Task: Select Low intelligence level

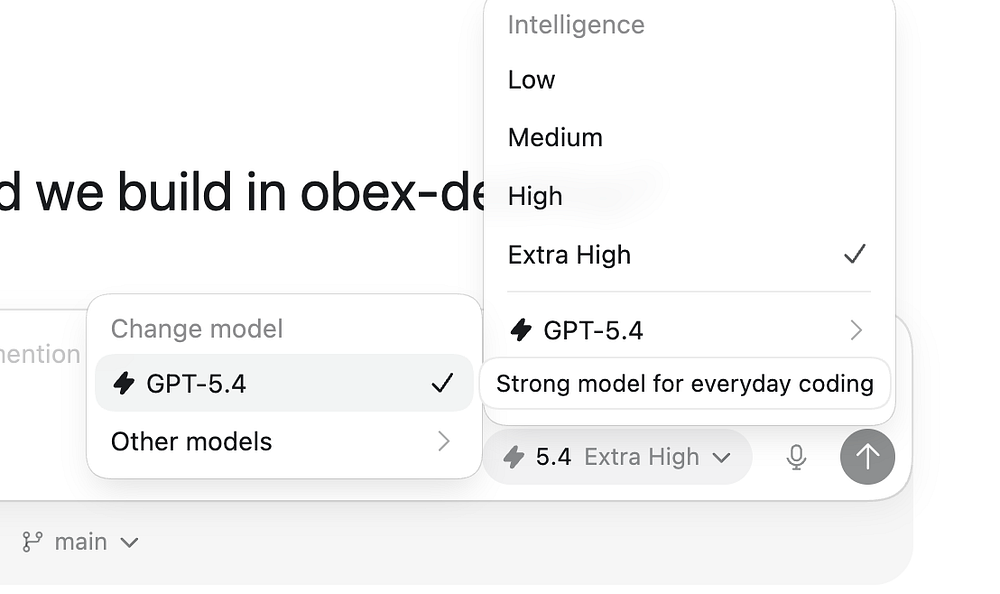Action: pos(531,80)
